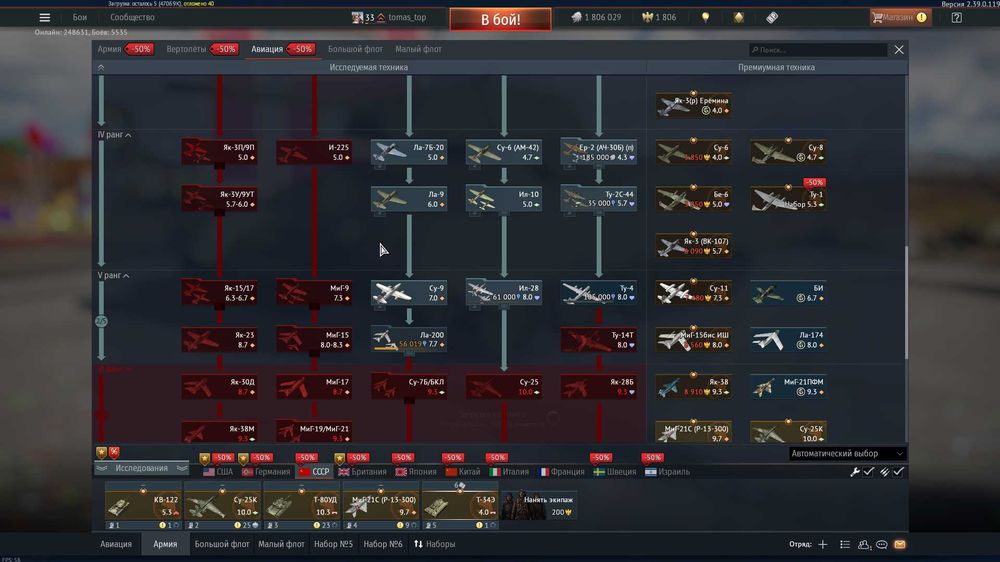The width and height of the screenshot is (1000, 562).
Task: Open the mail envelope icon
Action: coord(899,544)
